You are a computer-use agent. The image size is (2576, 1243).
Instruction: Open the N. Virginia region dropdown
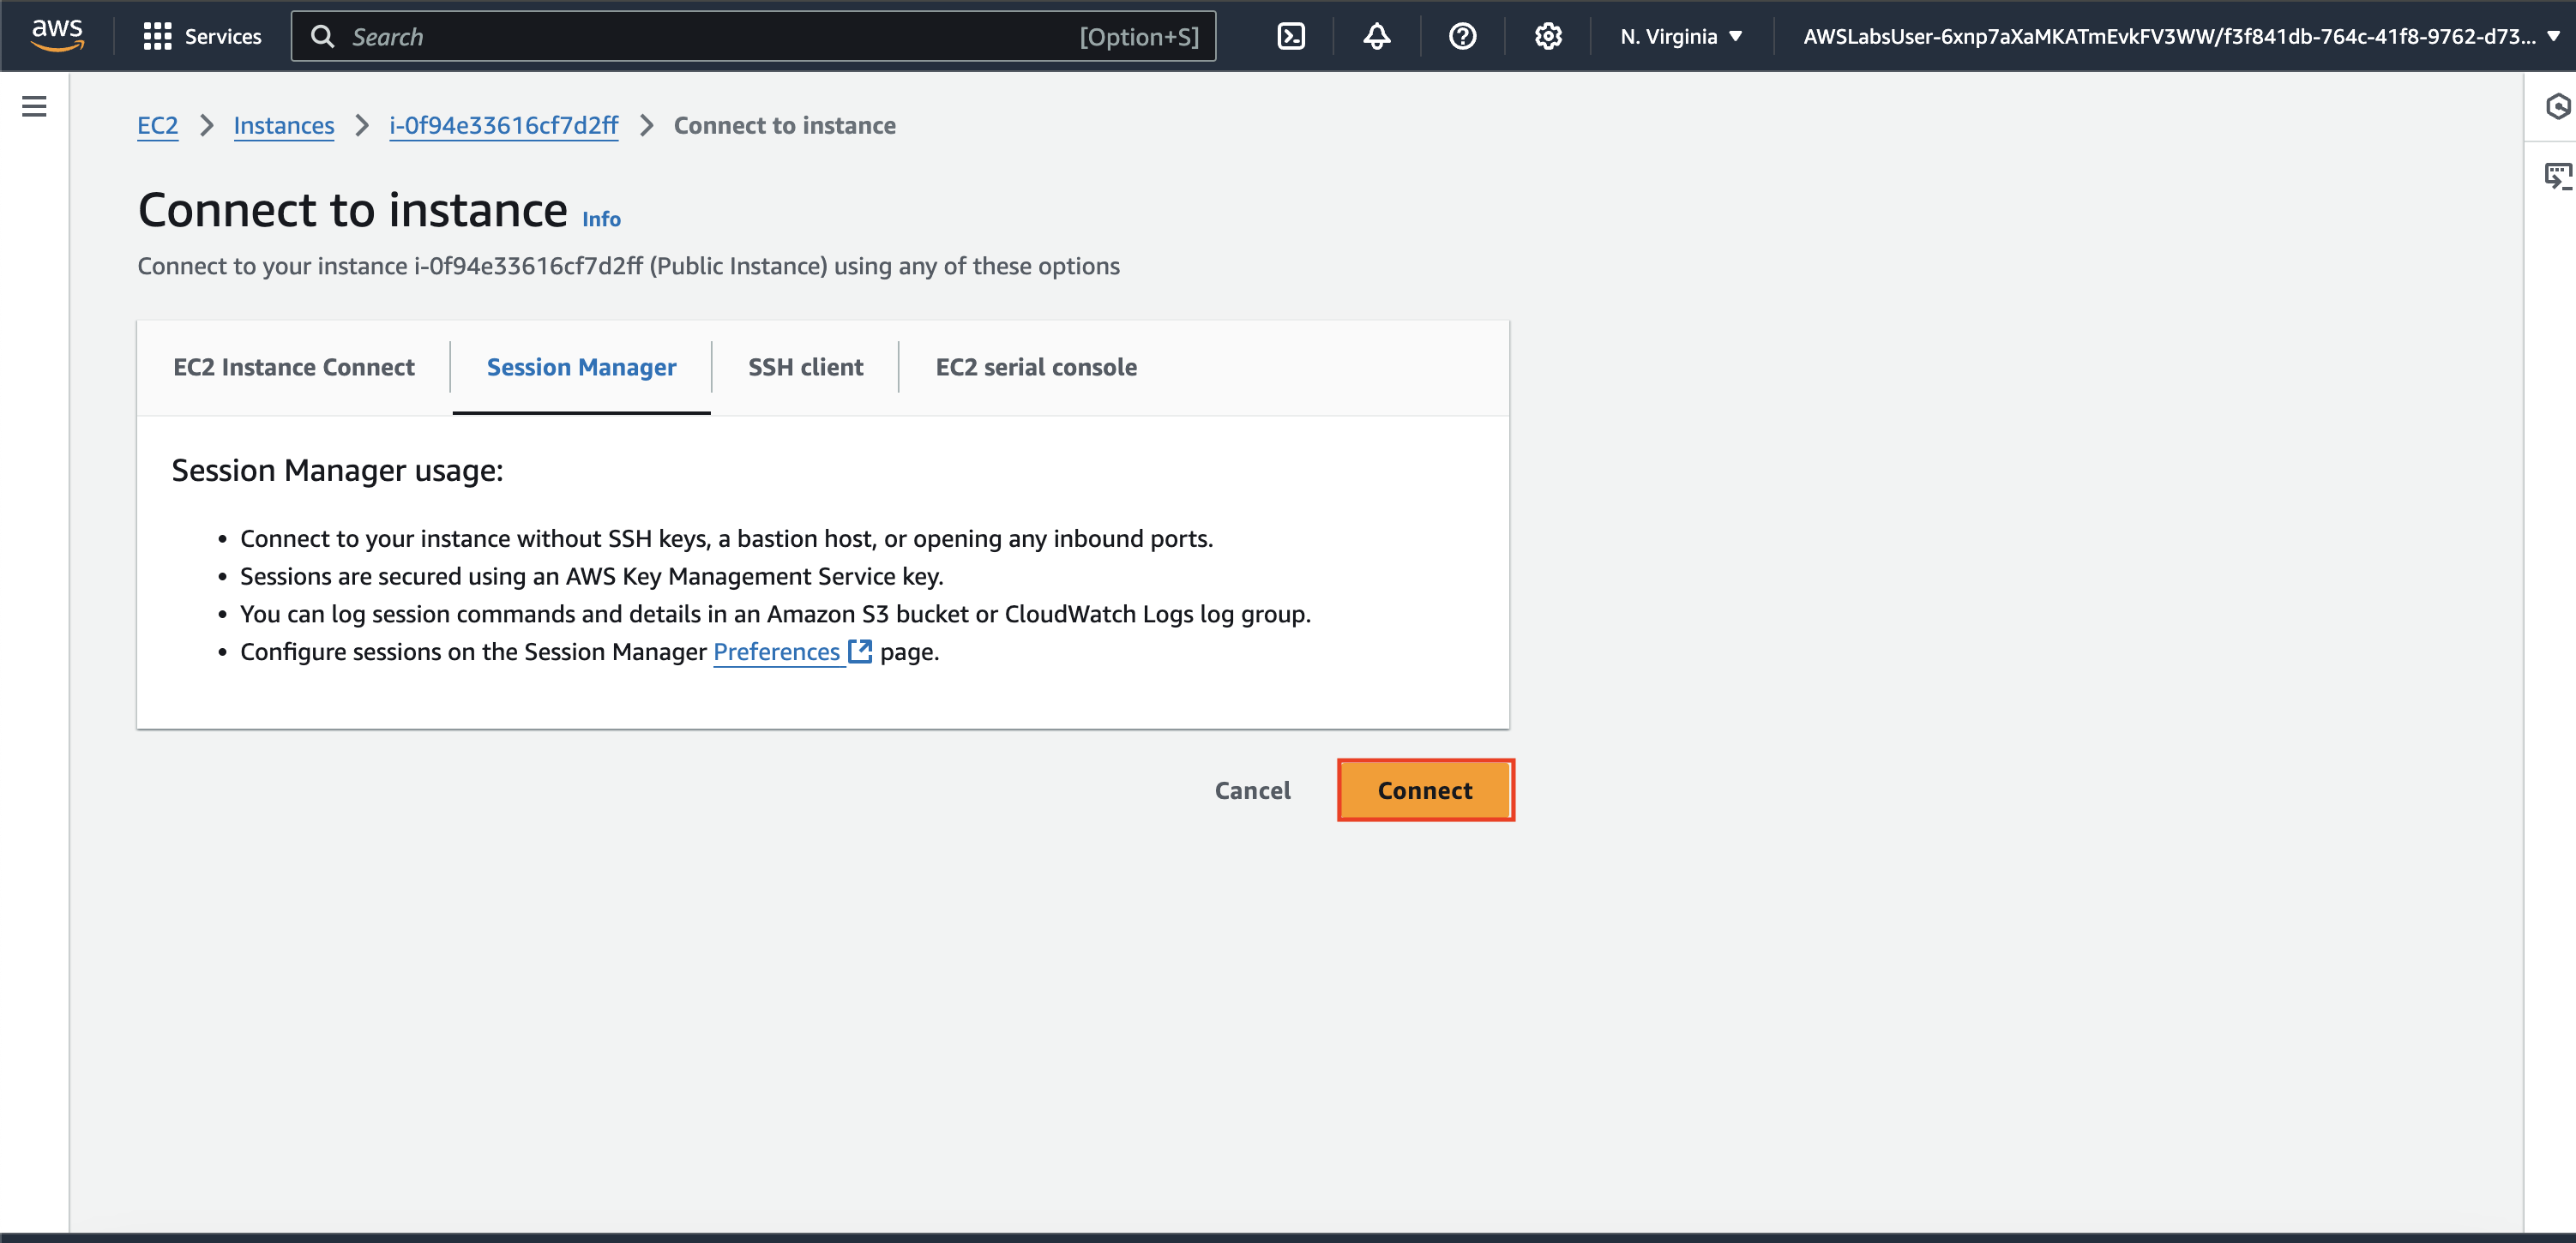tap(1681, 37)
